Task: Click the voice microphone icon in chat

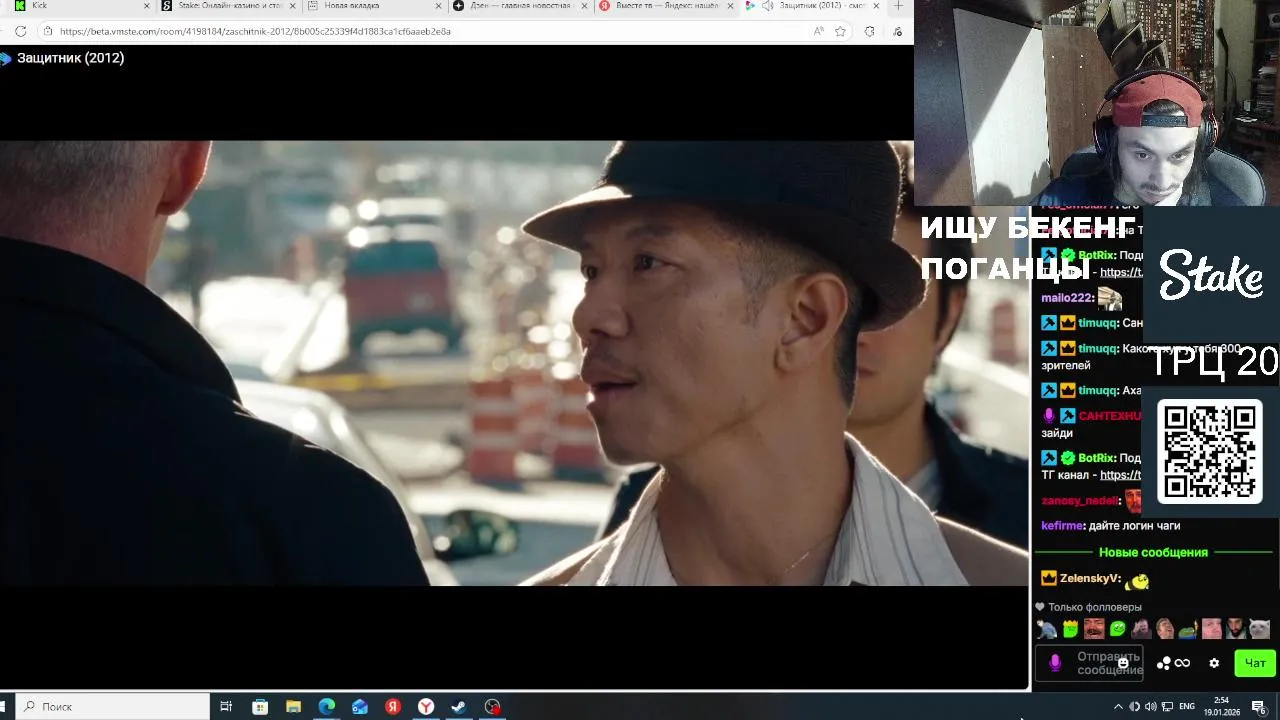Action: coord(1054,663)
